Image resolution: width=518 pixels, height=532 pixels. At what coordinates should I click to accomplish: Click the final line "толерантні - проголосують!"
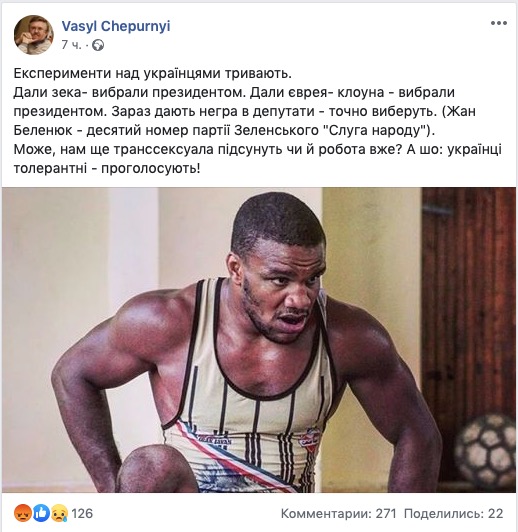point(107,168)
